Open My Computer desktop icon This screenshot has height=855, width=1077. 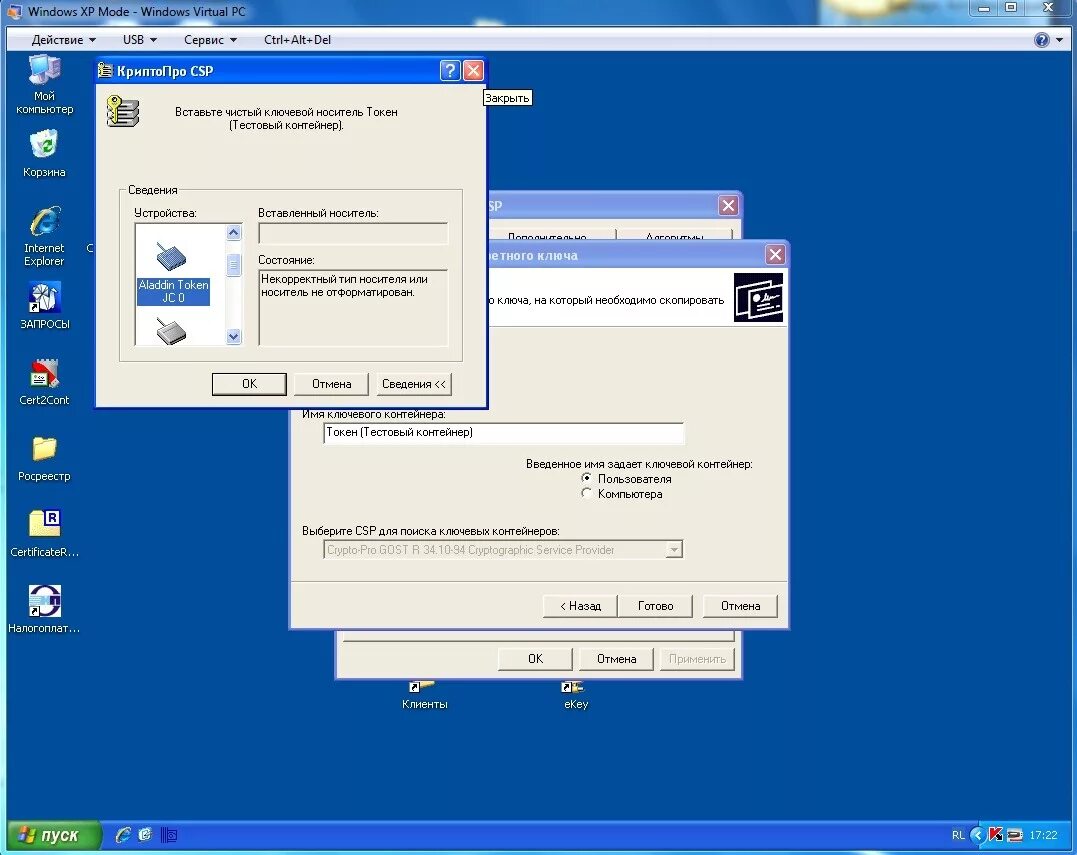45,84
